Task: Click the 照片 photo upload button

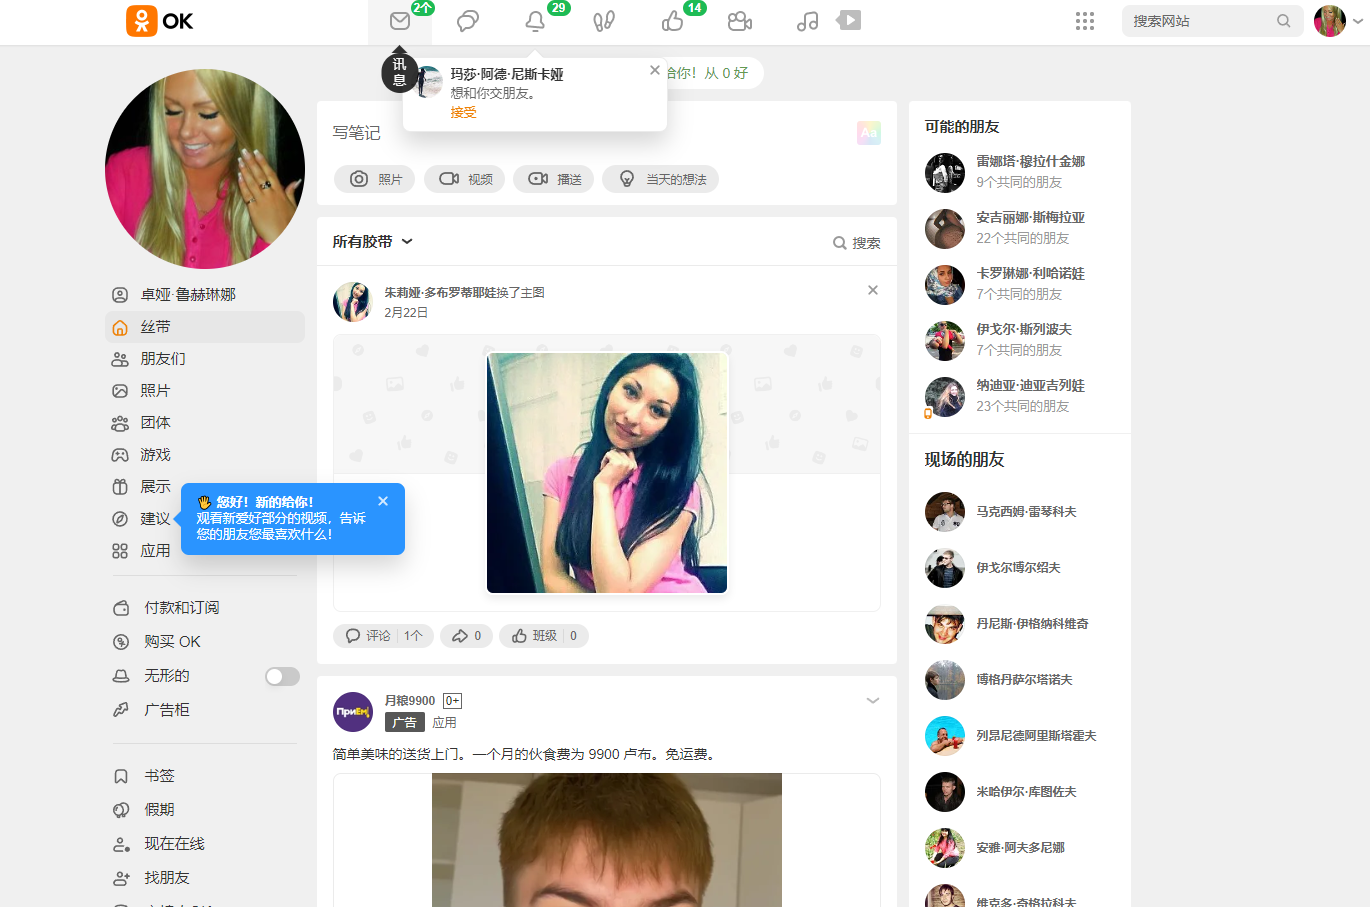Action: pos(375,179)
